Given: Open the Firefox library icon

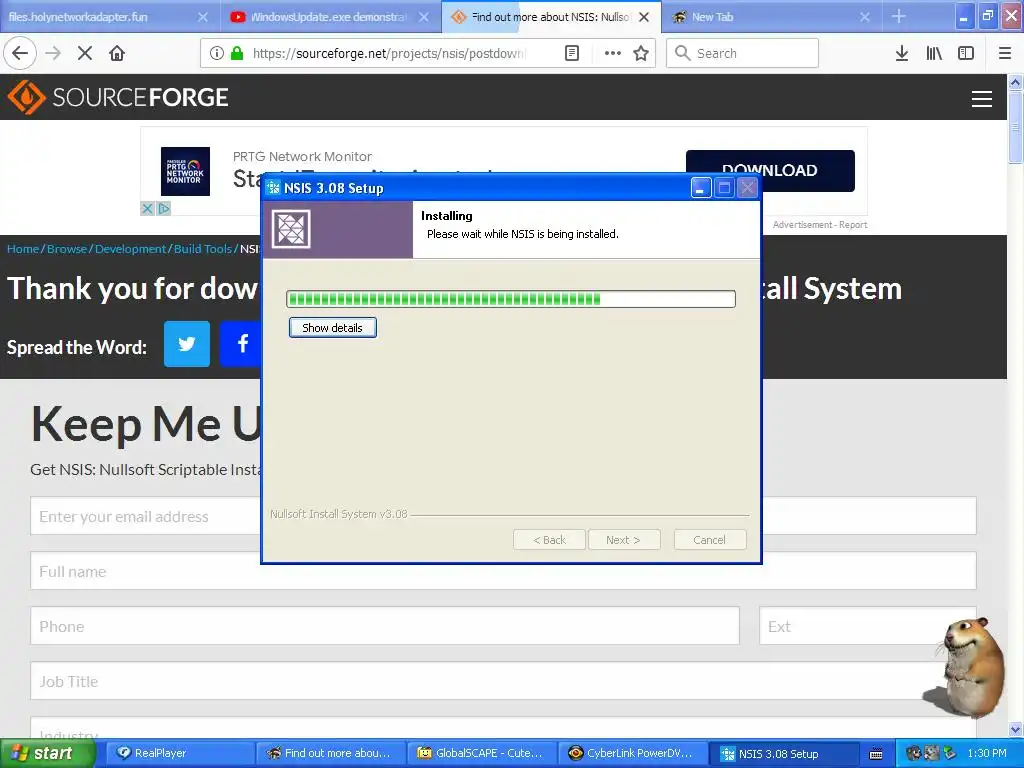Looking at the screenshot, I should tap(934, 53).
